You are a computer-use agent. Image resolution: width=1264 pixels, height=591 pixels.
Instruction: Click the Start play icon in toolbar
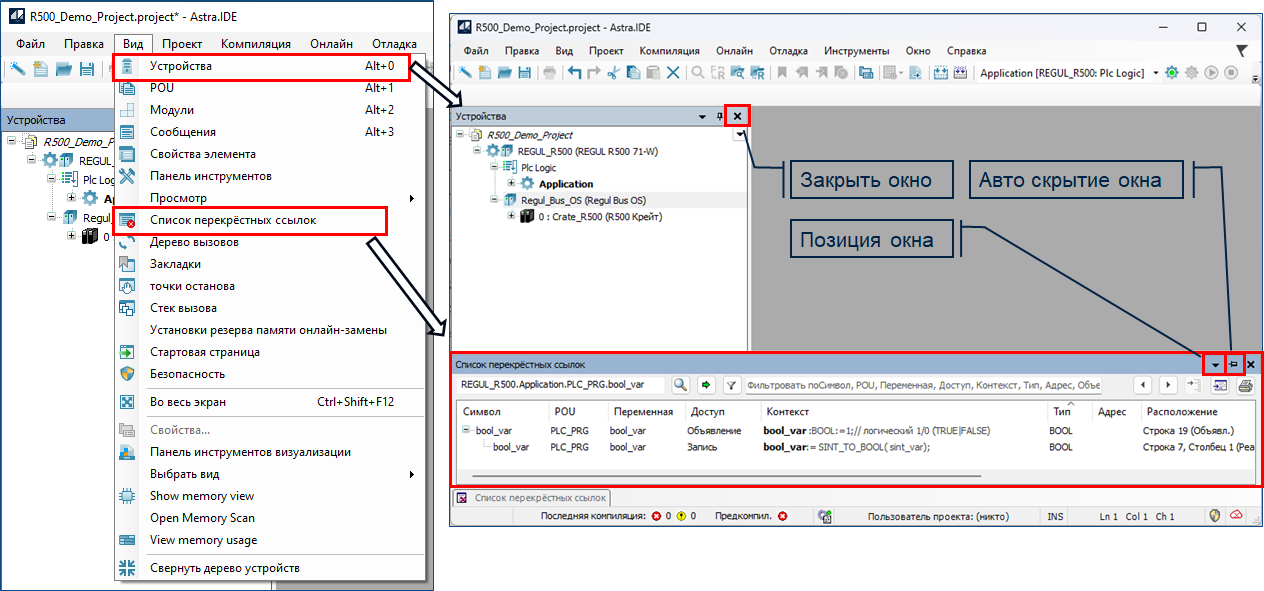[1211, 73]
